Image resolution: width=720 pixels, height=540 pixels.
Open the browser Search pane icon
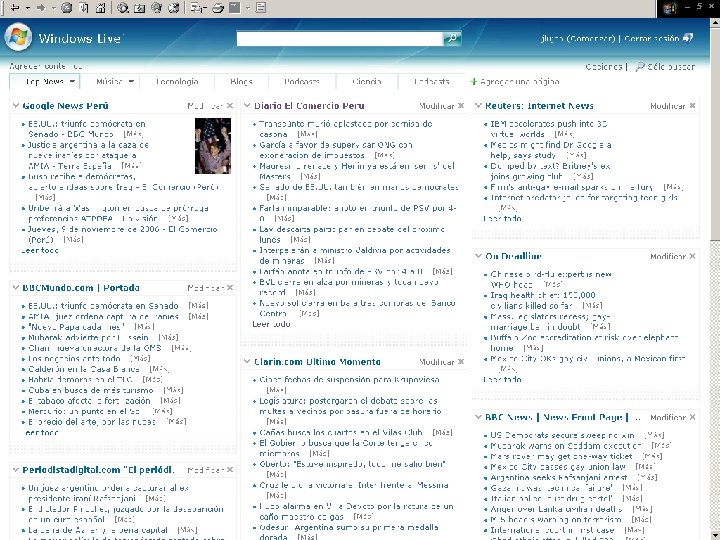[x=123, y=8]
